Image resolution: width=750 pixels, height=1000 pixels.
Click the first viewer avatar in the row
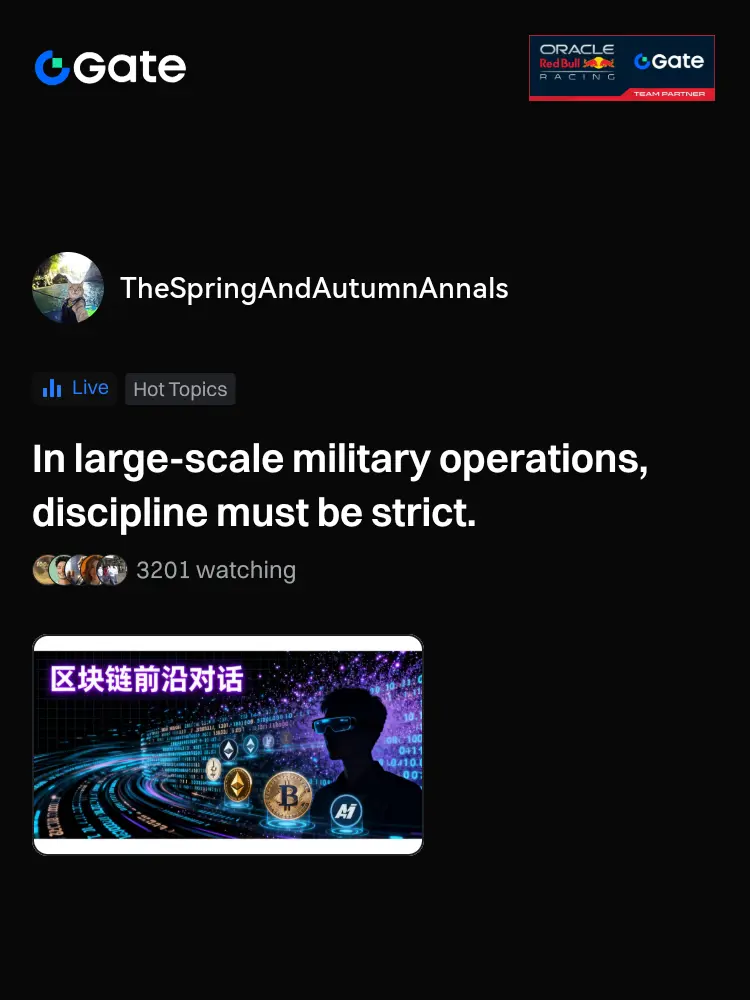(x=45, y=570)
